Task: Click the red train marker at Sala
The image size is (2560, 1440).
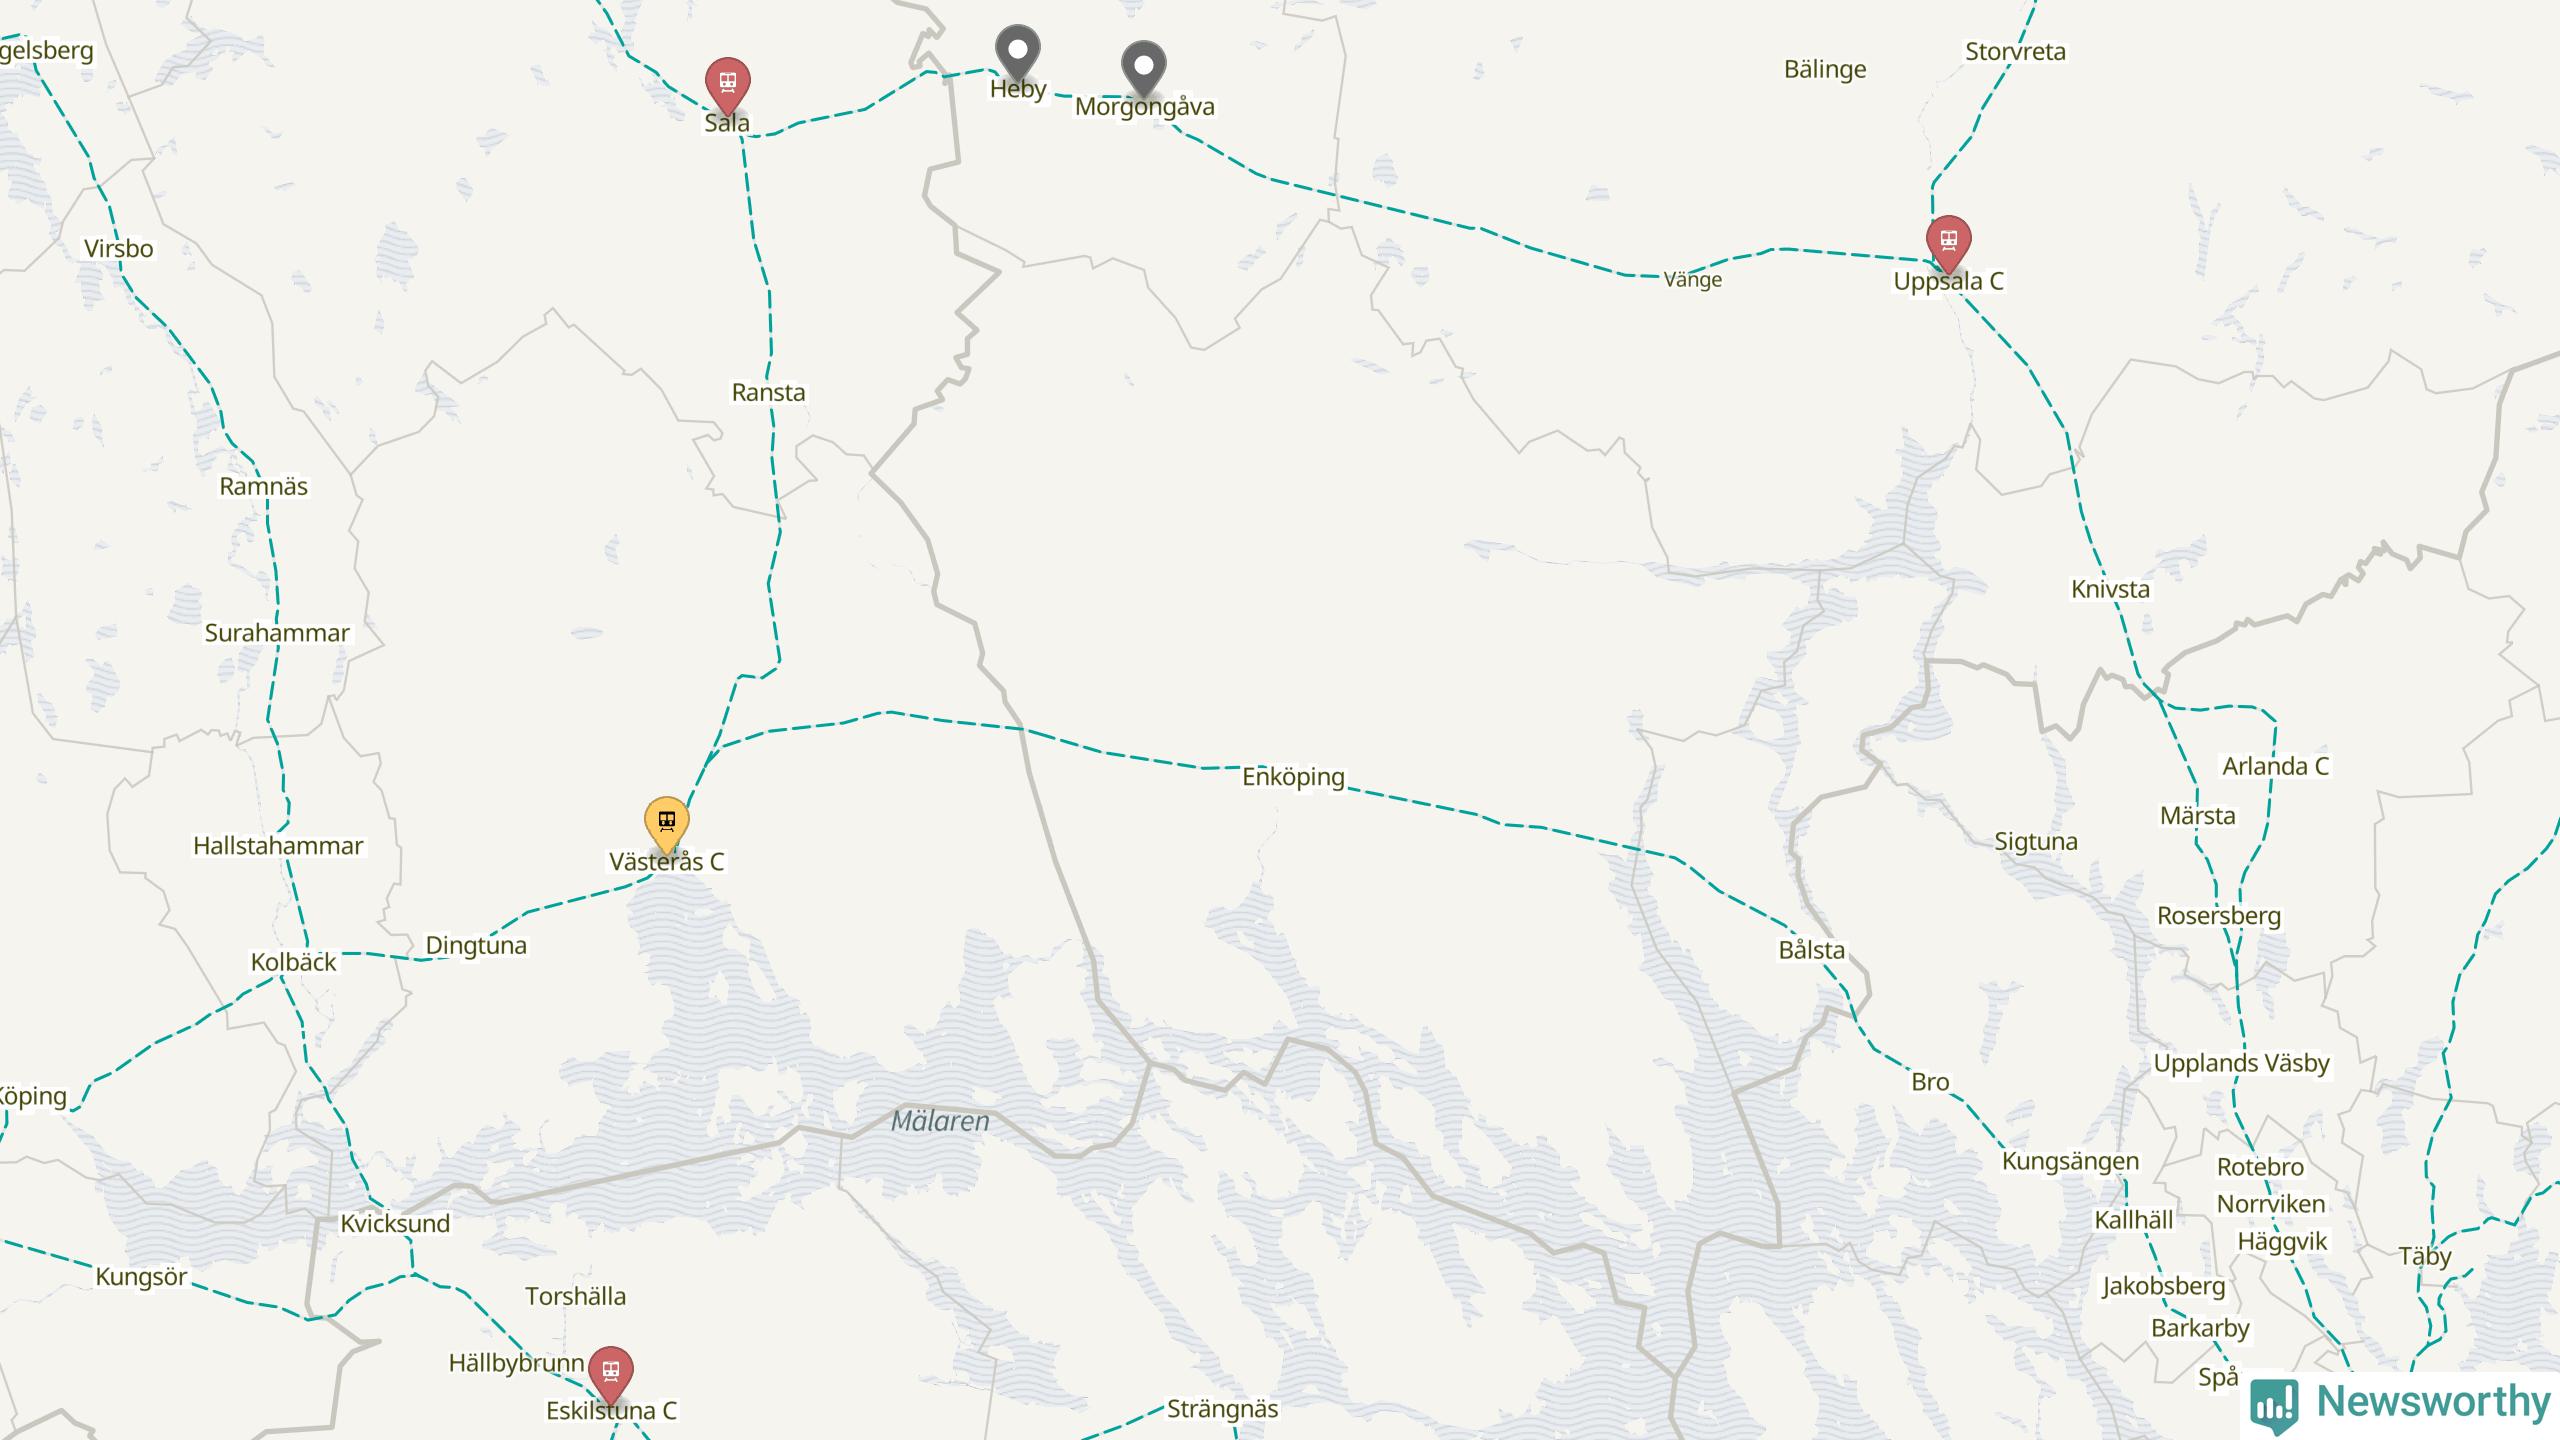Action: [727, 84]
